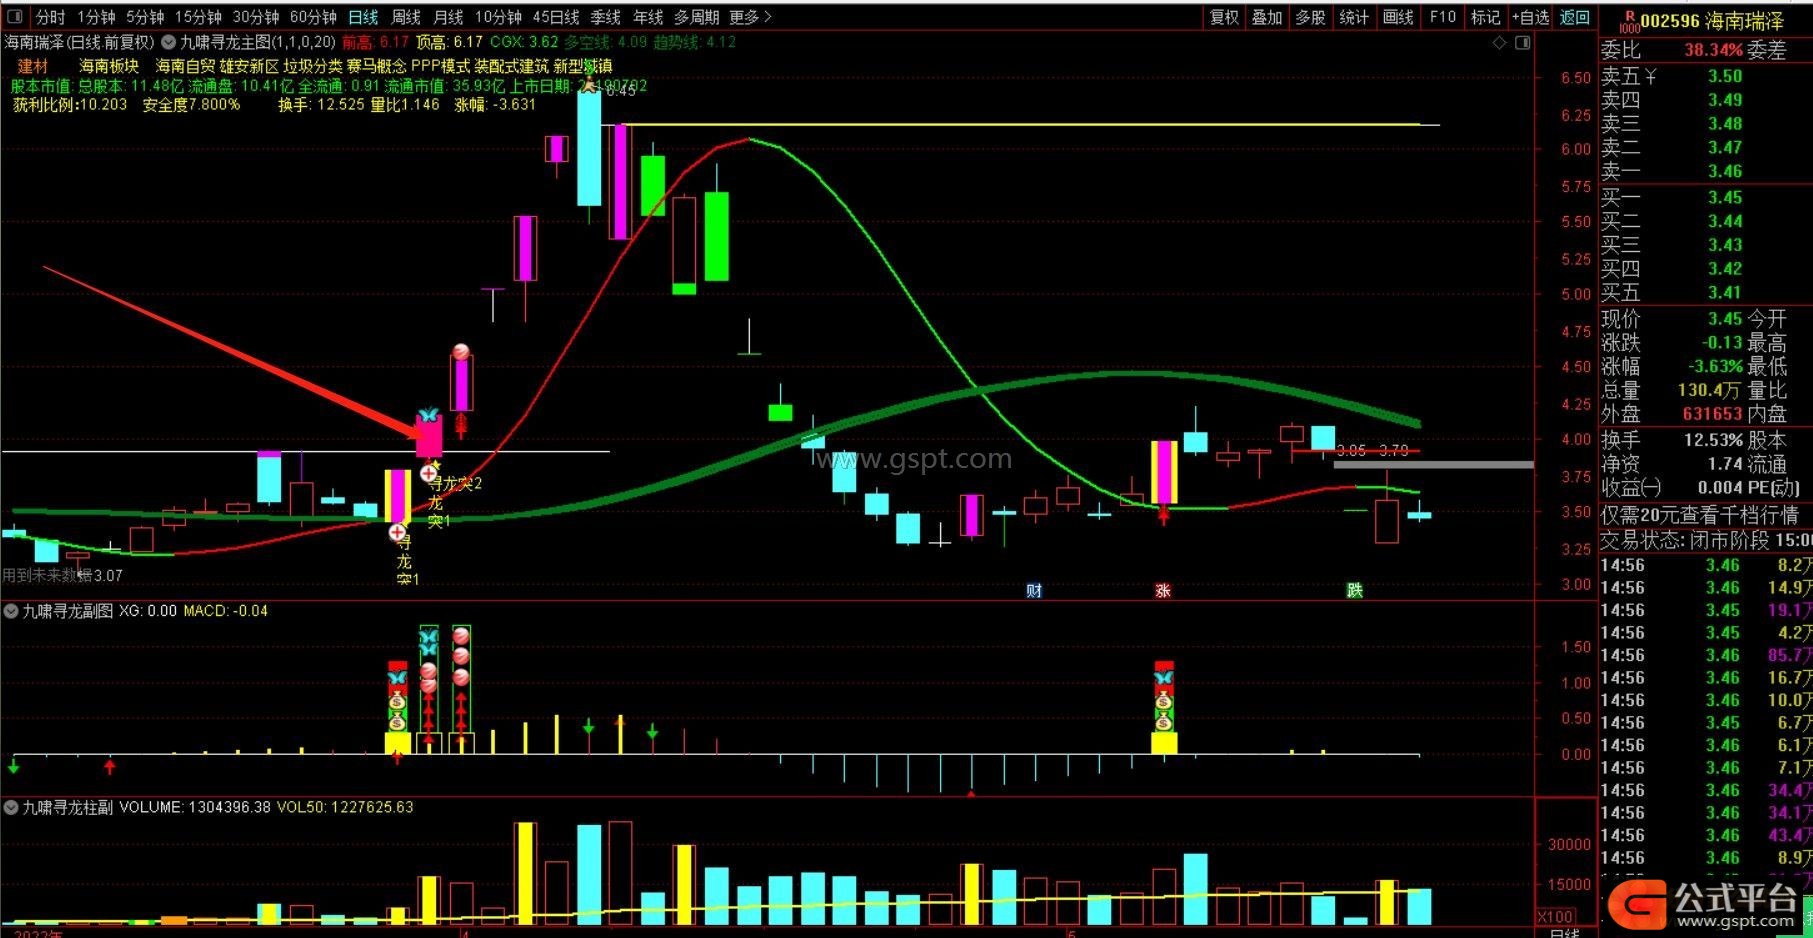Click the diamond icon above price axis
The width and height of the screenshot is (1813, 938).
[x=1499, y=43]
